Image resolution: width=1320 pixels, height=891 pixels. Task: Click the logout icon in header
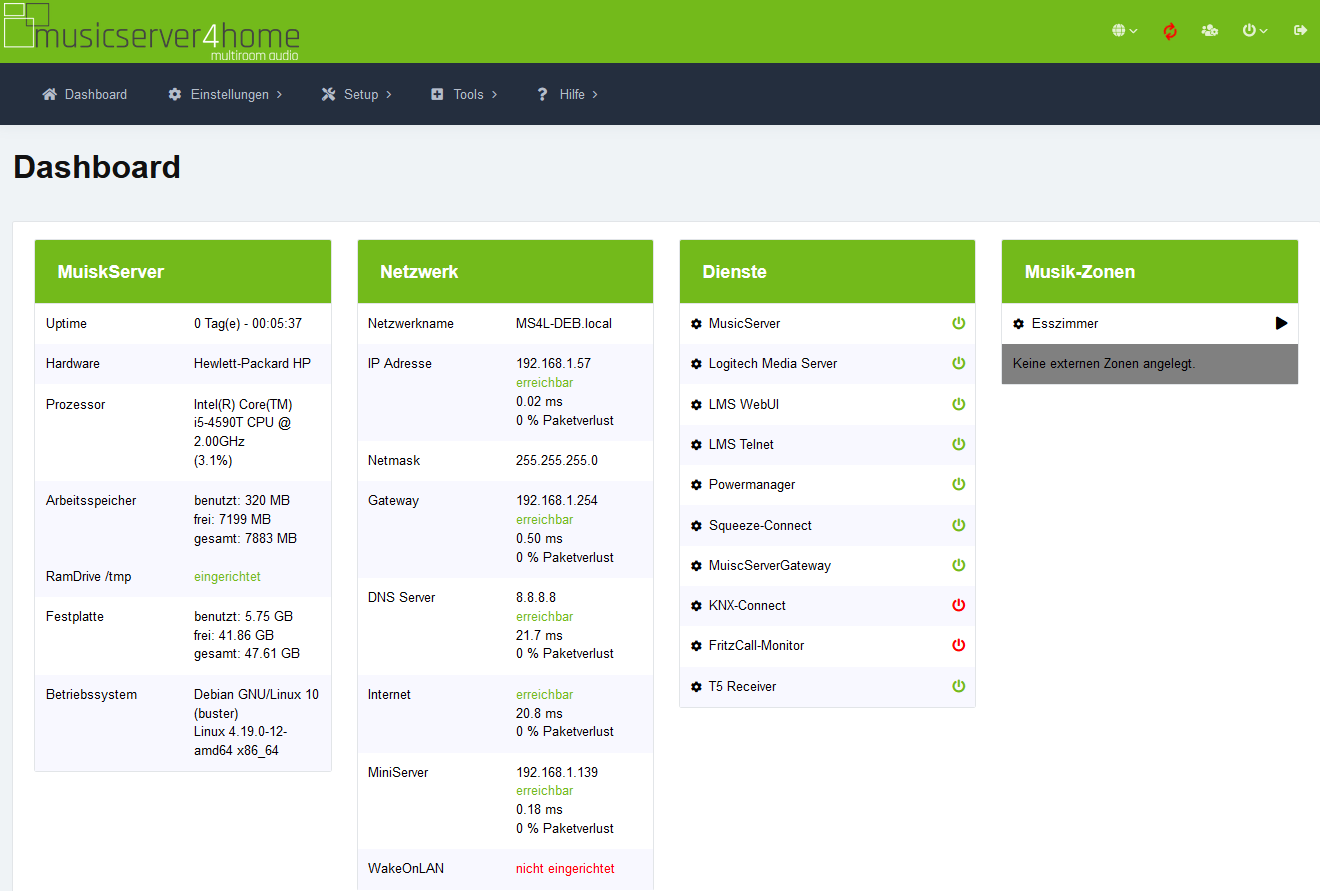[x=1300, y=31]
